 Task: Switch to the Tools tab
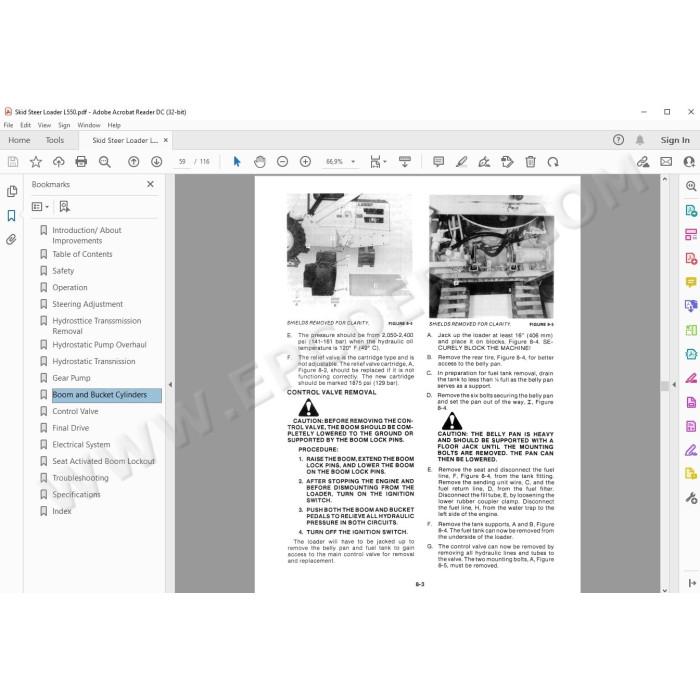55,140
